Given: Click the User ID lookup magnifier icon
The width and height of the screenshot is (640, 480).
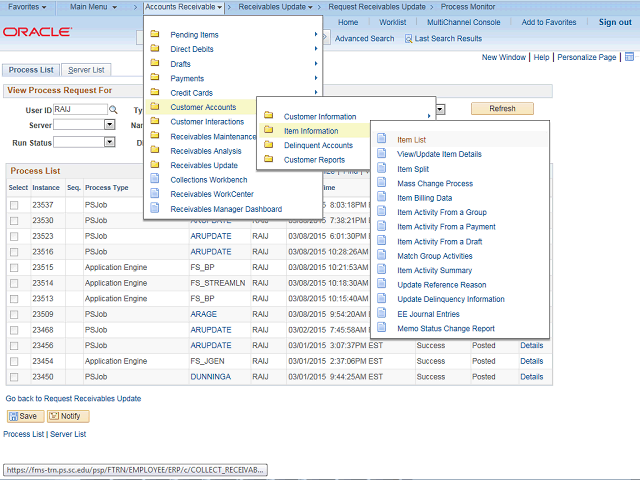Looking at the screenshot, I should (x=113, y=110).
